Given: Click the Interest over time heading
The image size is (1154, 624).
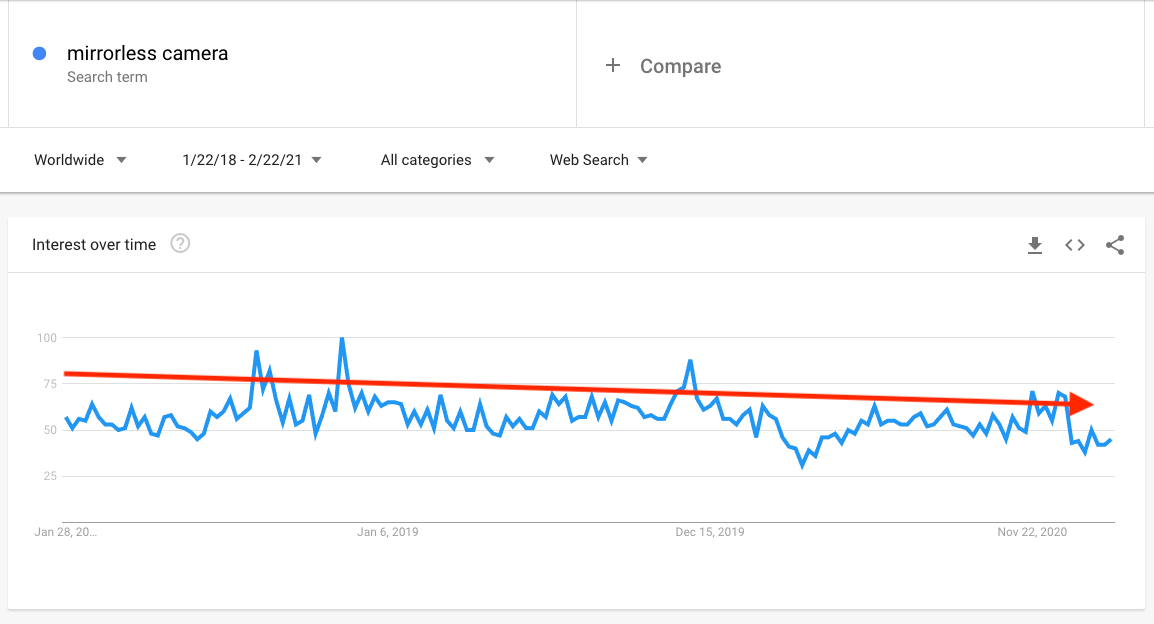Looking at the screenshot, I should (x=94, y=244).
